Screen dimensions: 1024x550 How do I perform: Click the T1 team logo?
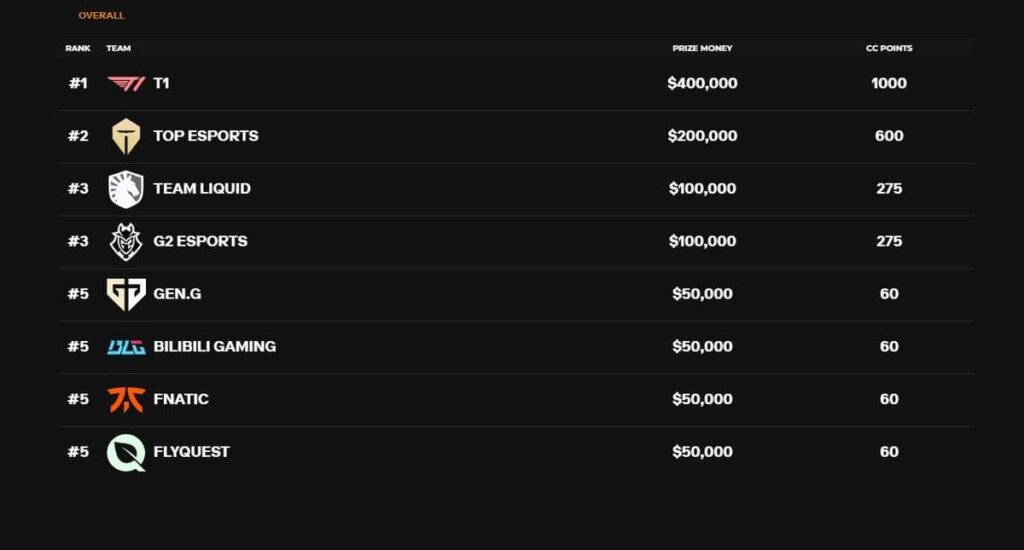coord(126,84)
